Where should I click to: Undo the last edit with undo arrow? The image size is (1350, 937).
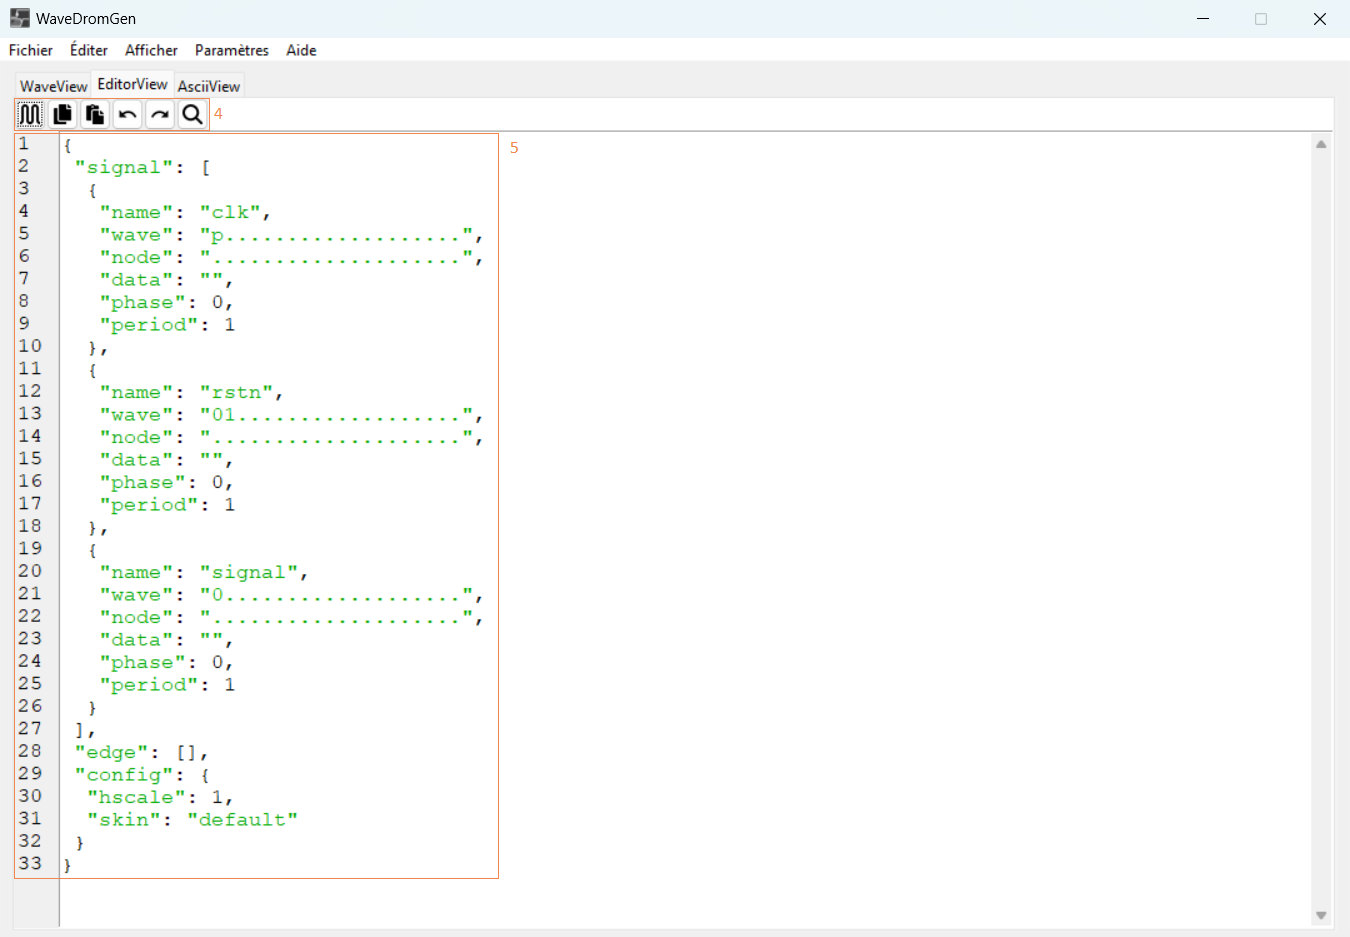click(x=128, y=115)
